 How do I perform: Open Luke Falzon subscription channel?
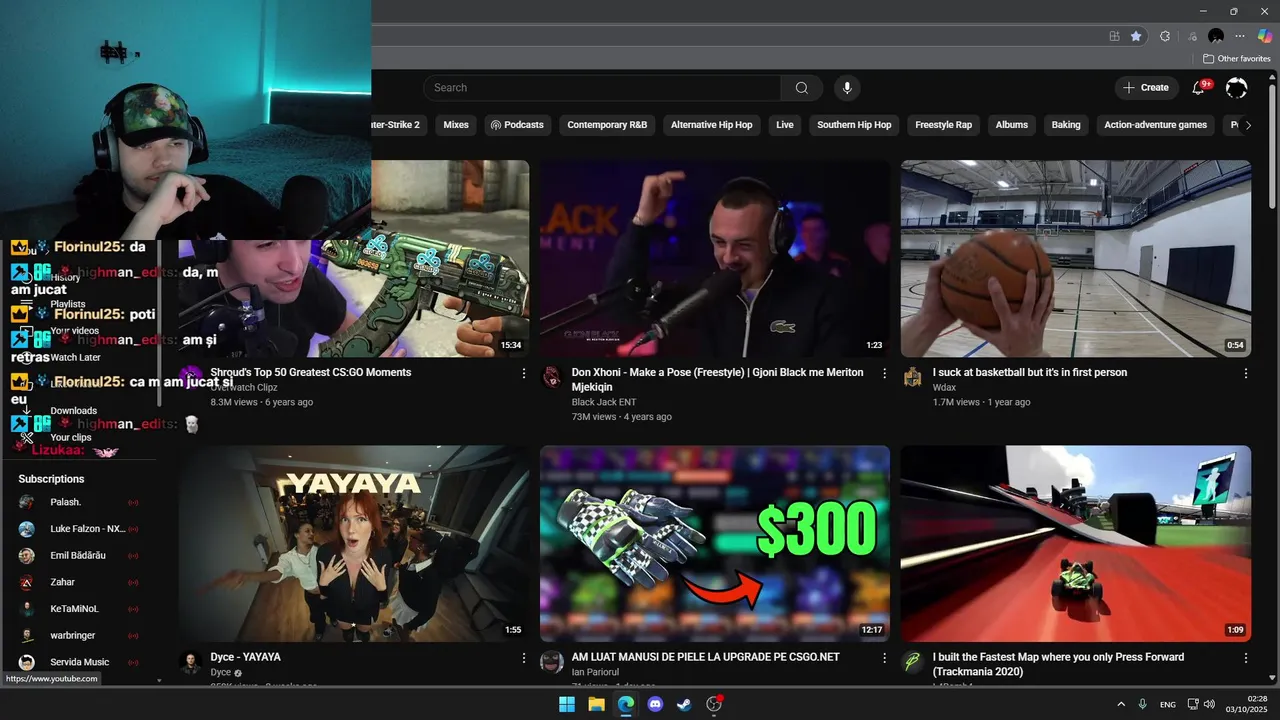[80, 529]
